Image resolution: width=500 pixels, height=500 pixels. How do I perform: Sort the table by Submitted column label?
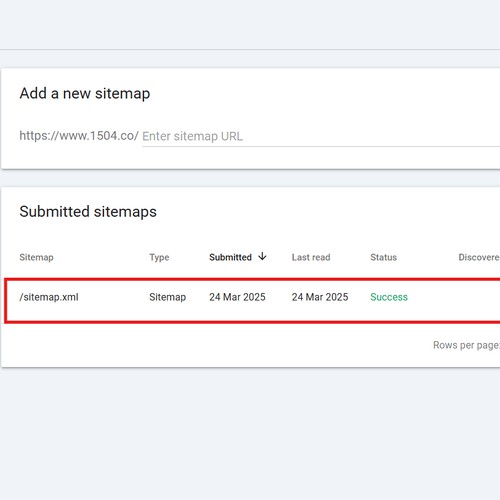point(230,257)
